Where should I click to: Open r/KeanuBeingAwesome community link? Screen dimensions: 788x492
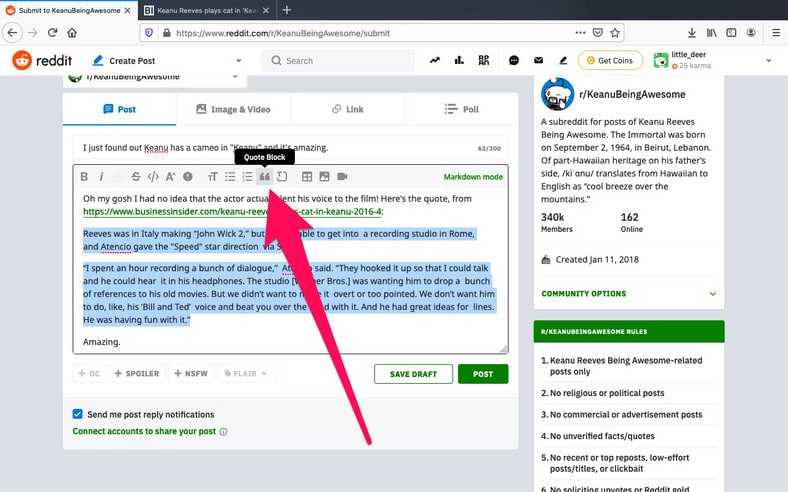(632, 94)
